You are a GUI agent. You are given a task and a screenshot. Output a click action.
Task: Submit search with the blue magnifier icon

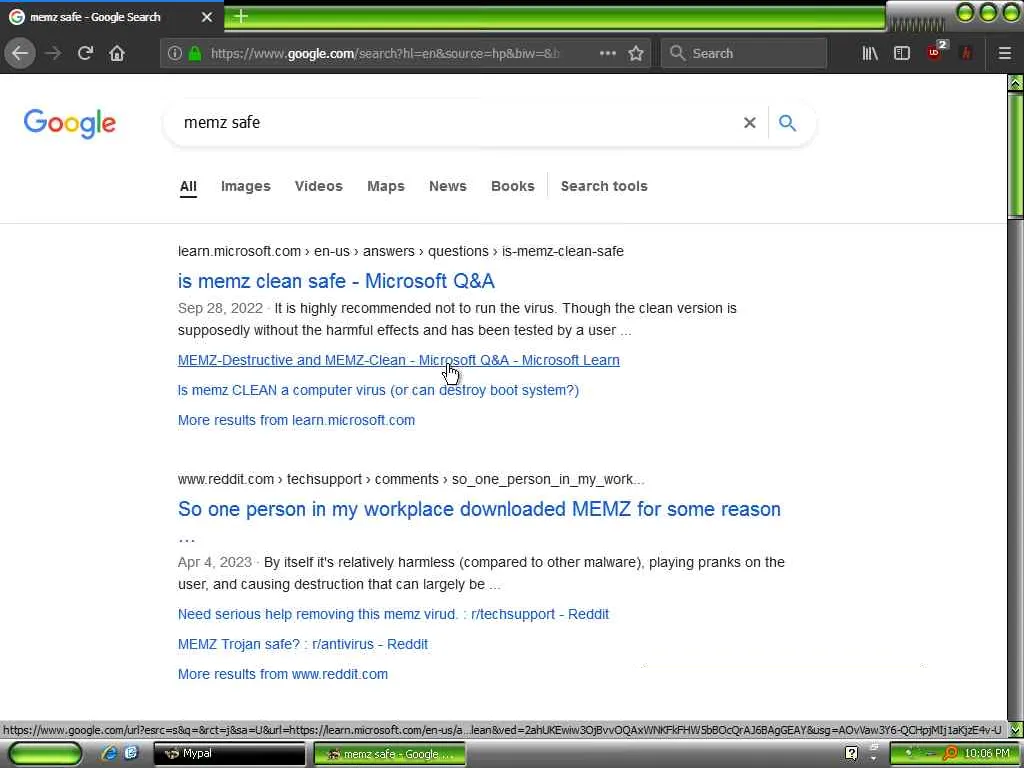click(x=788, y=123)
